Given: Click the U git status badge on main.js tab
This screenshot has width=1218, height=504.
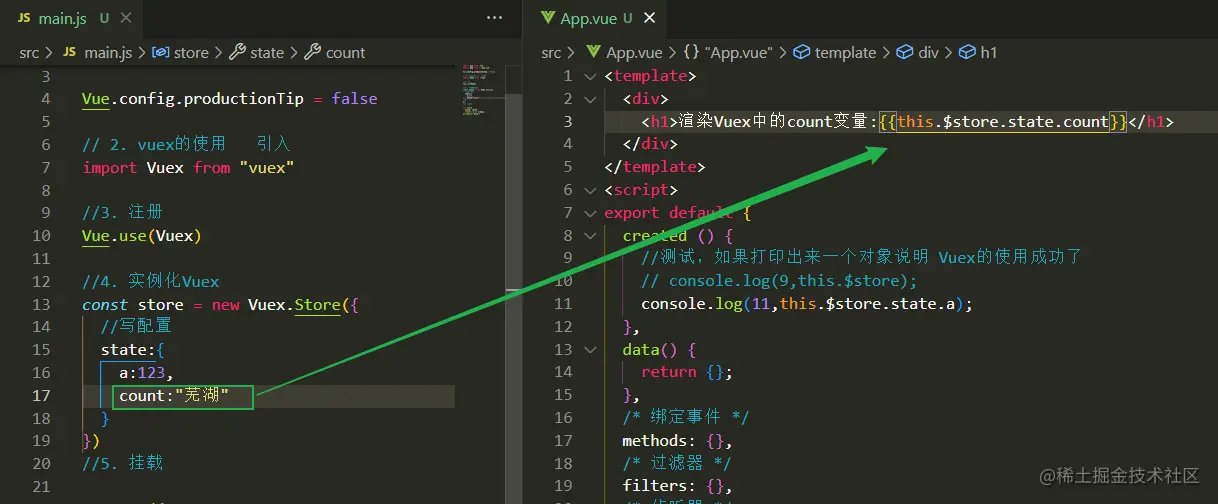Looking at the screenshot, I should [104, 18].
